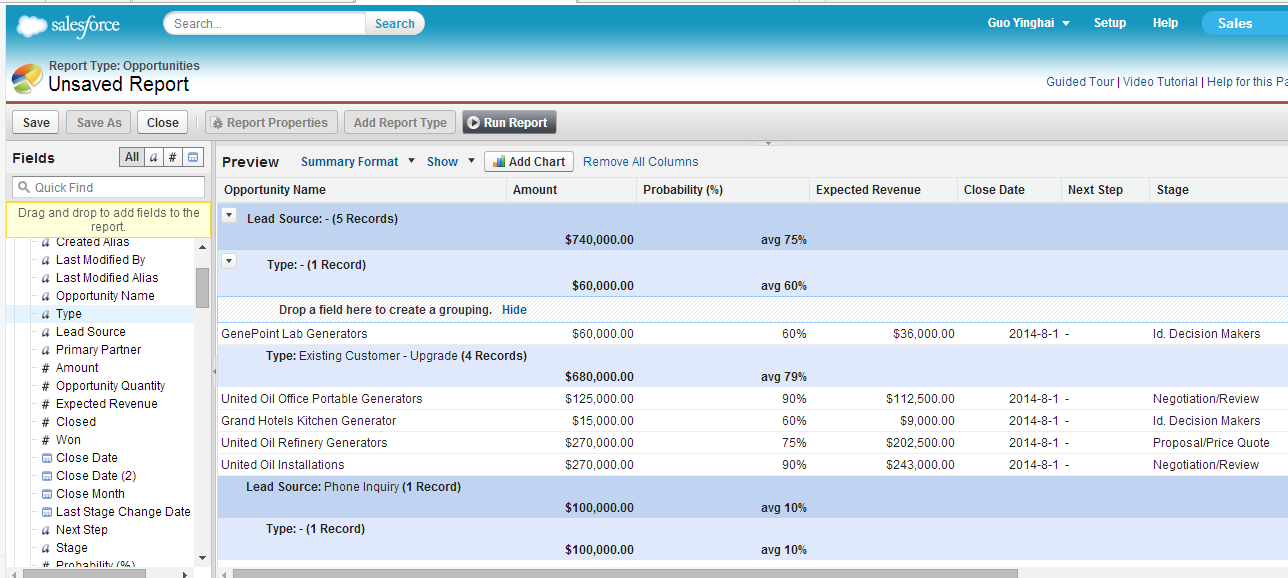Click text icon beside Created Alias field
1288x578 pixels.
[46, 242]
